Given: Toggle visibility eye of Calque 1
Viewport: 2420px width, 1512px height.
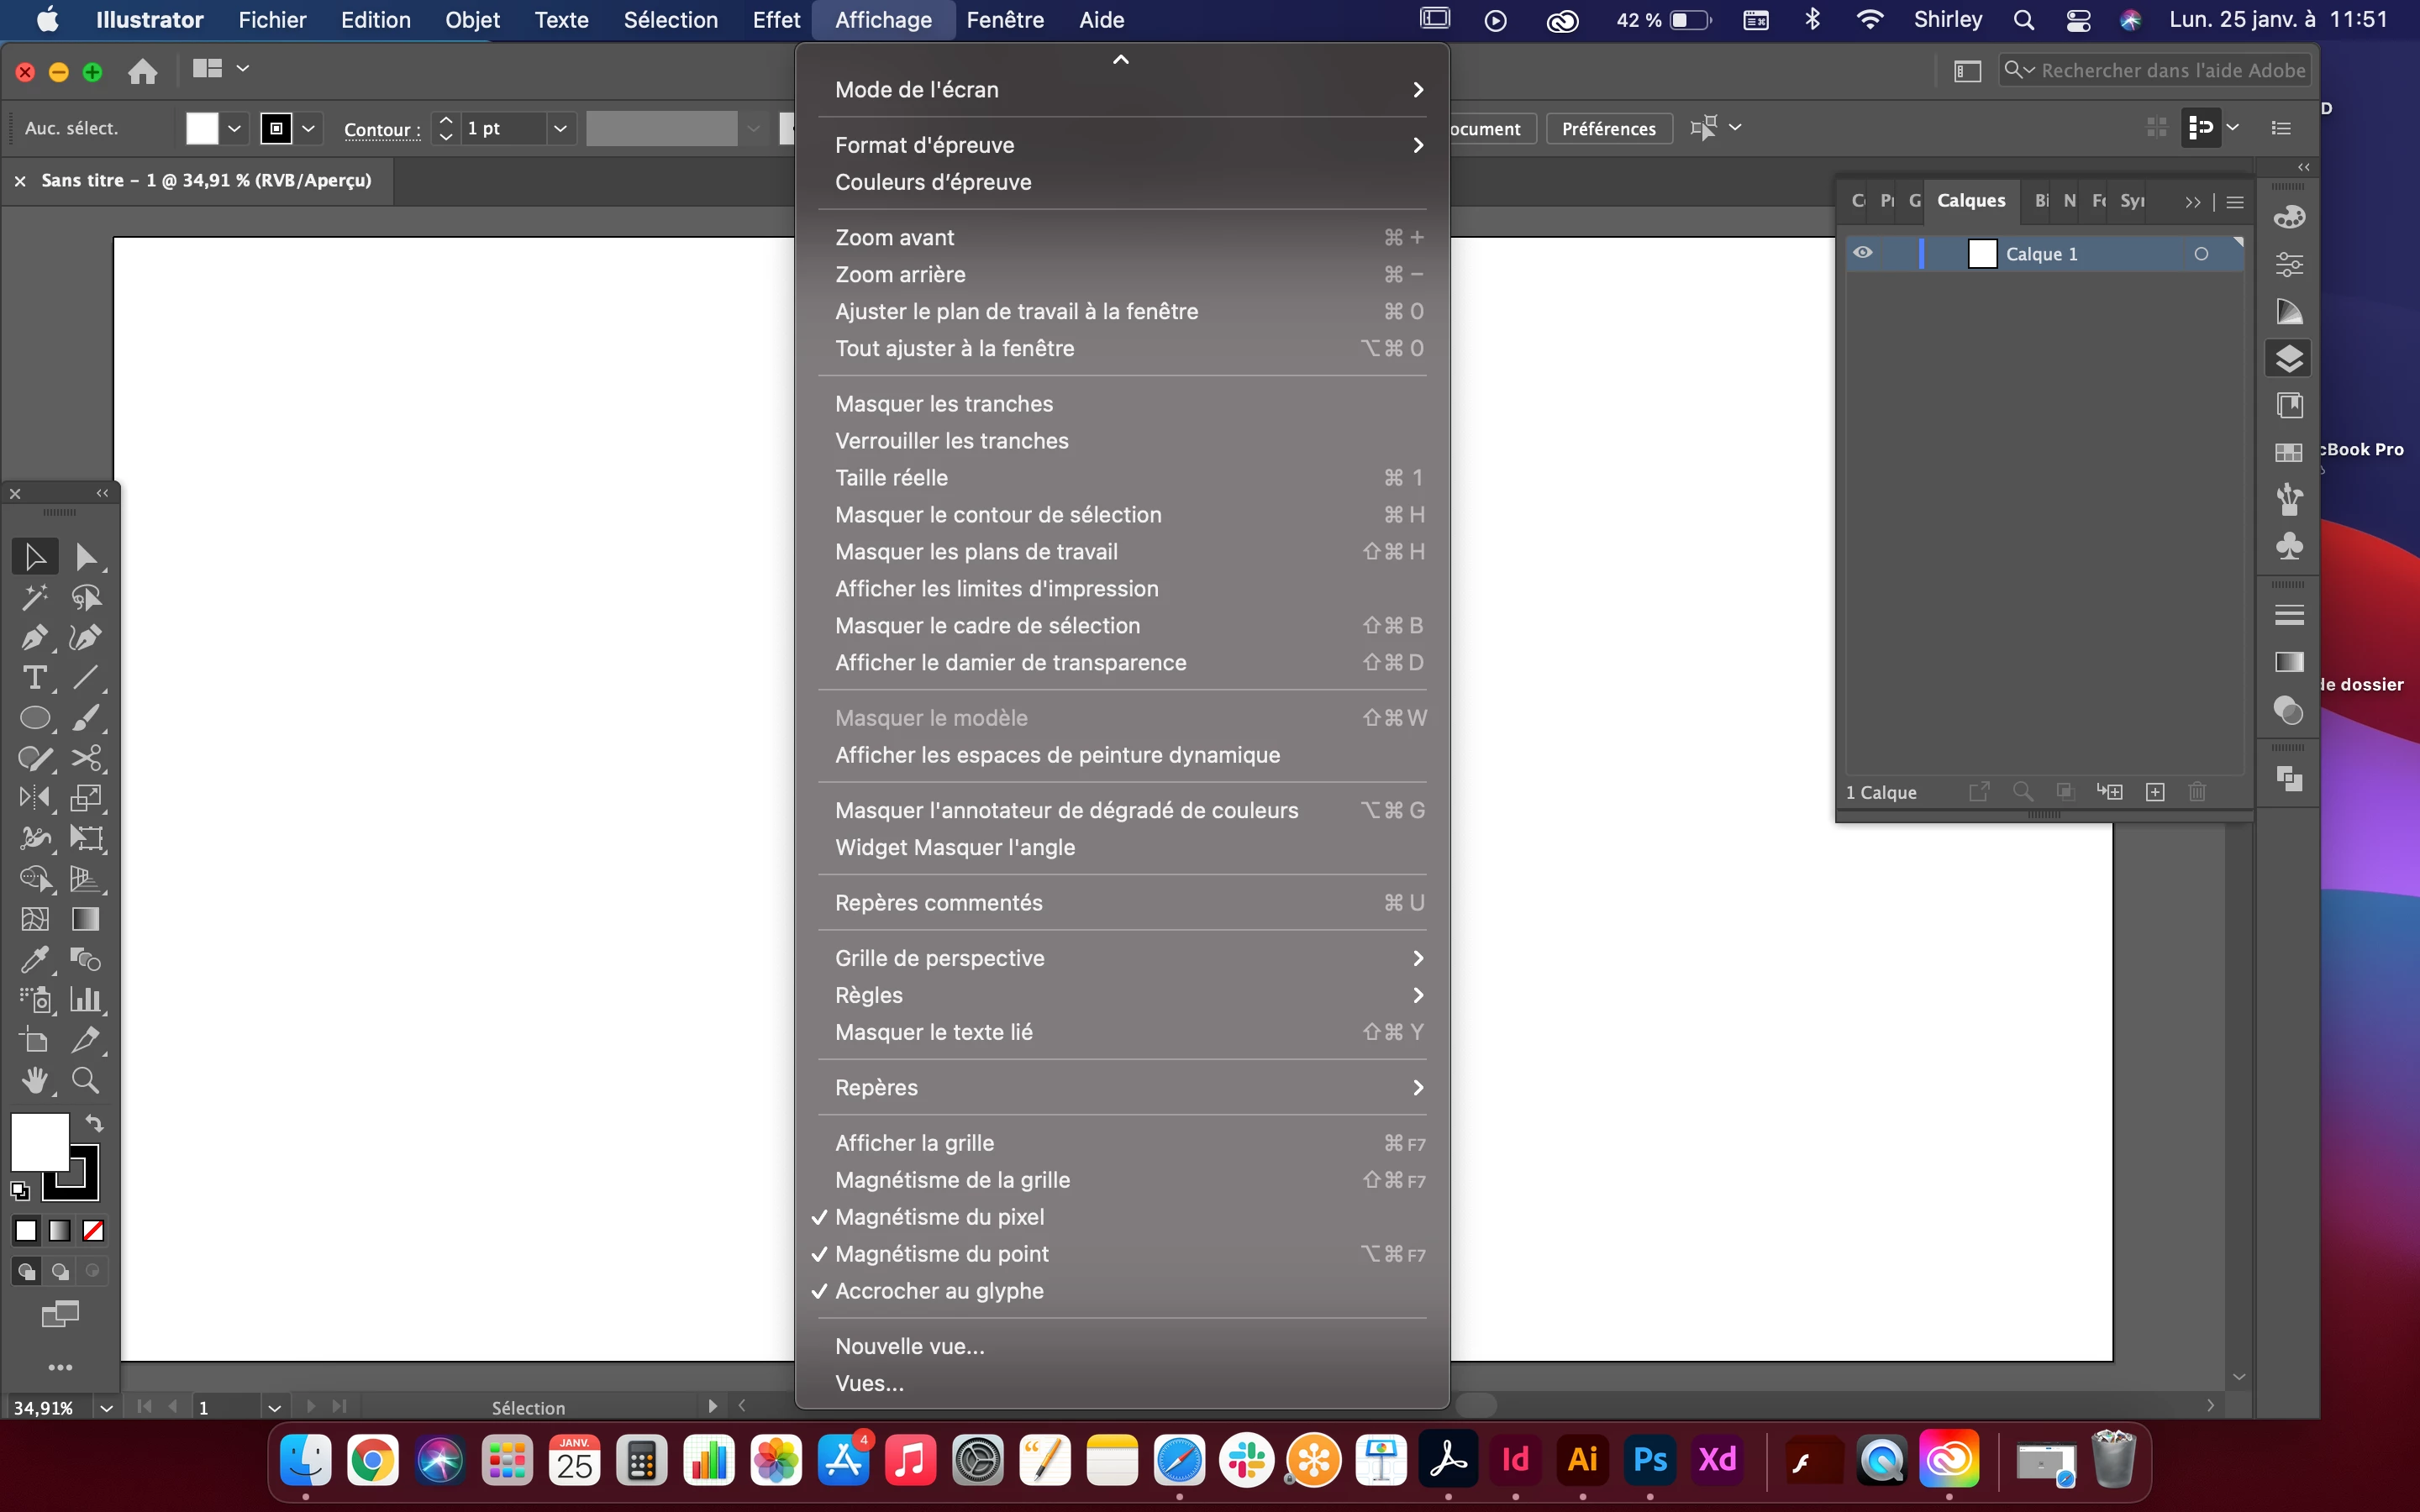Looking at the screenshot, I should (1862, 253).
